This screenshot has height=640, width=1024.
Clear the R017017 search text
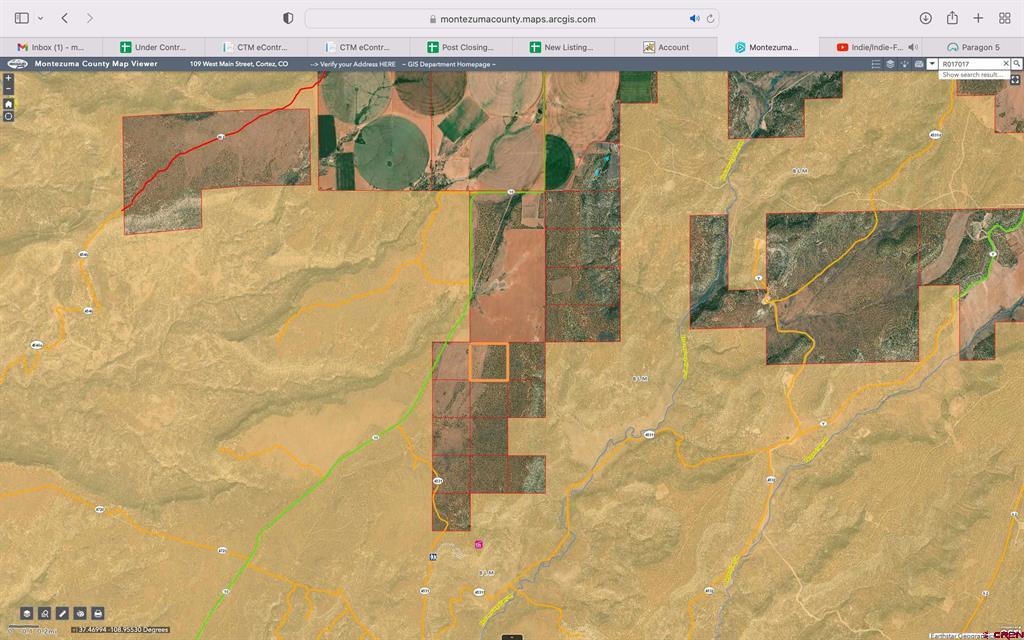point(1006,64)
